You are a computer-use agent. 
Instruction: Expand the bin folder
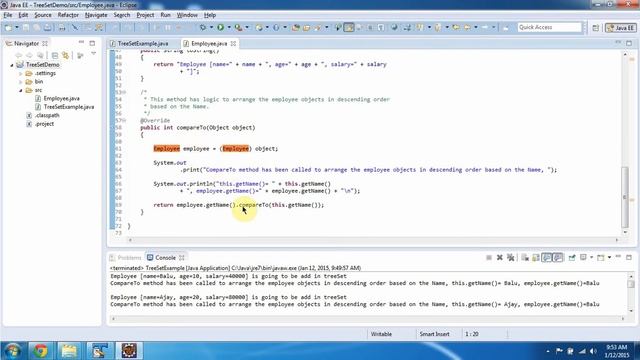[x=20, y=82]
